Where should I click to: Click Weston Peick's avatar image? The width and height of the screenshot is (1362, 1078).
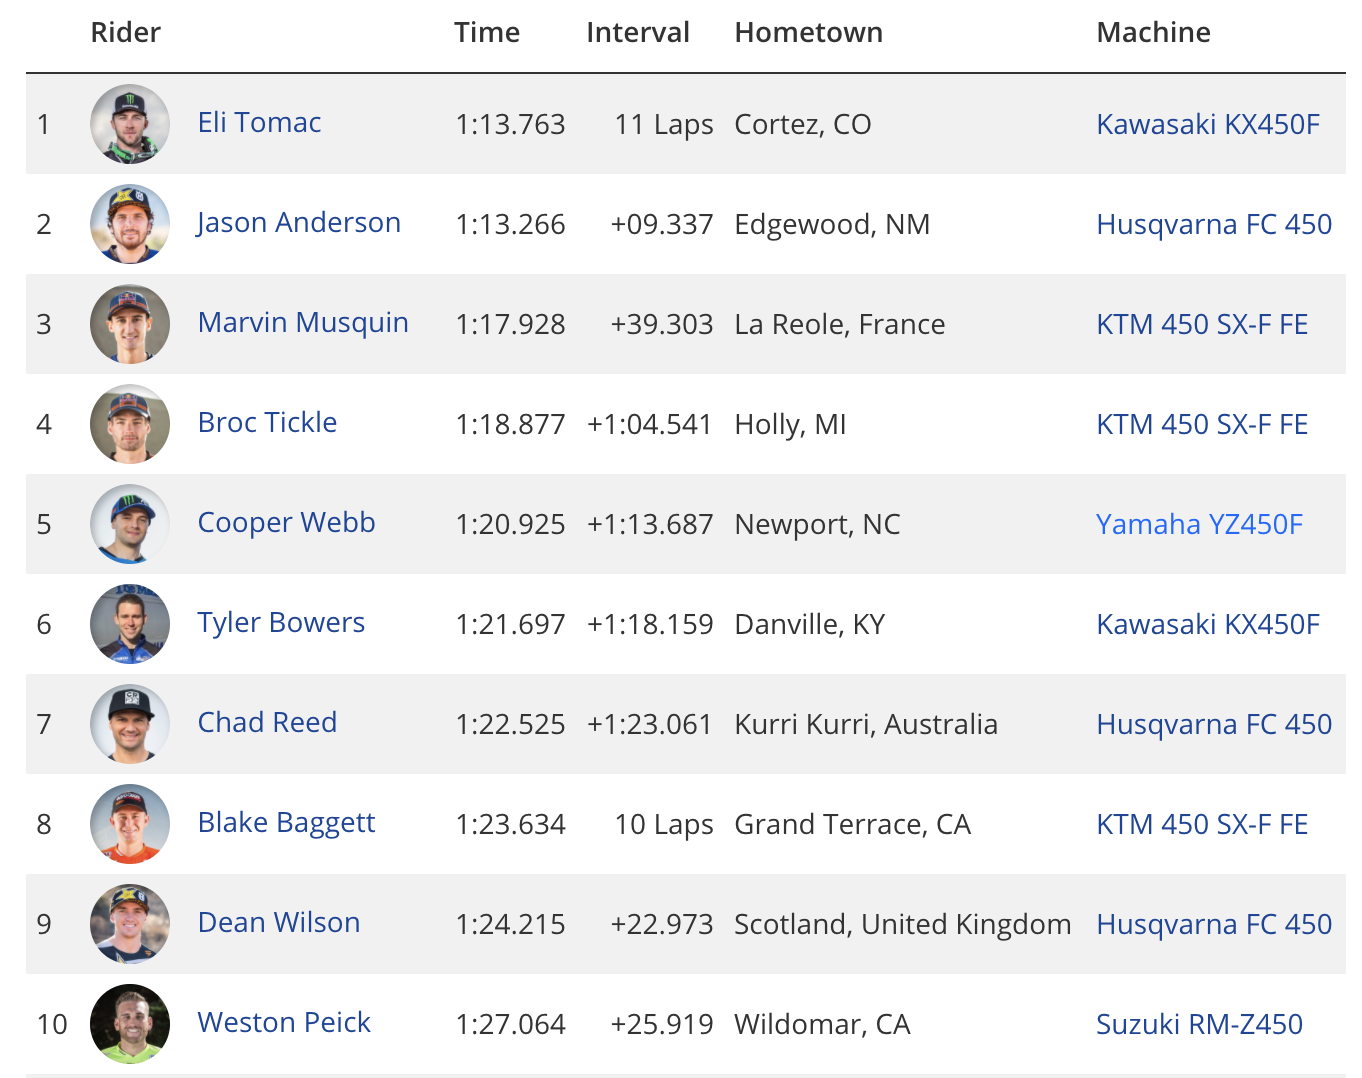(x=130, y=1024)
